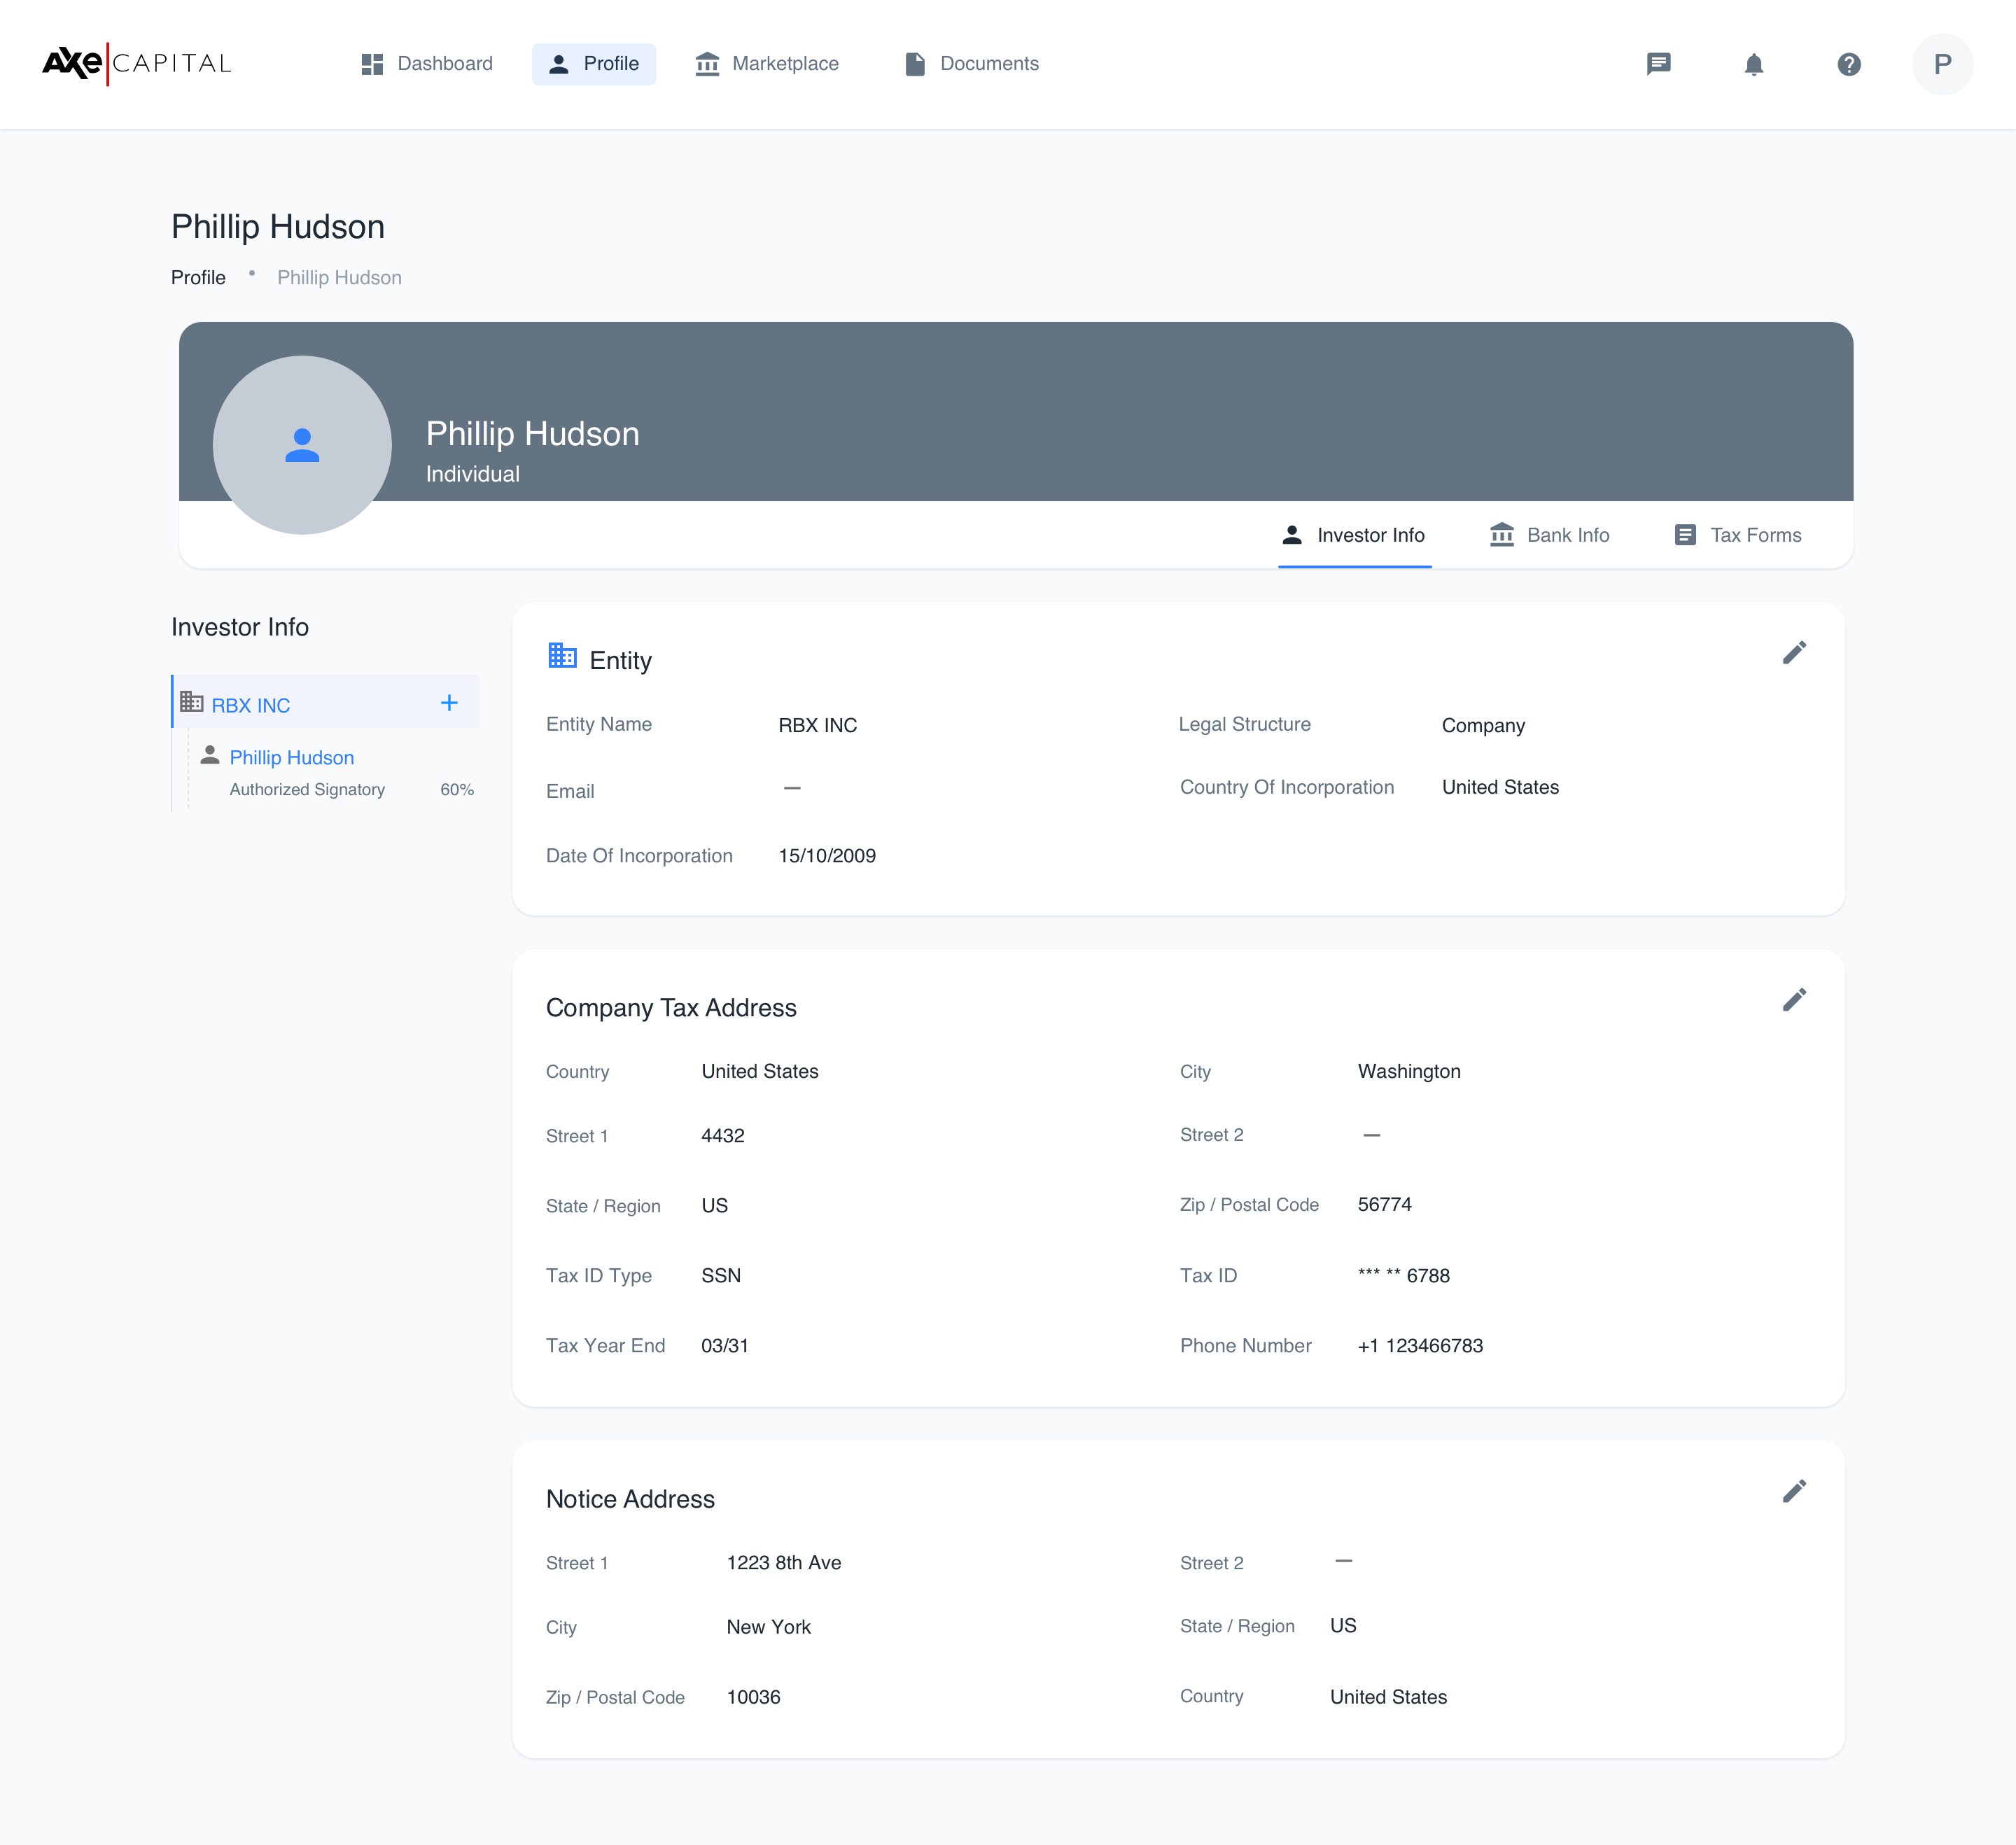Open the Documents navigation item
This screenshot has width=2016, height=1845.
pyautogui.click(x=971, y=64)
